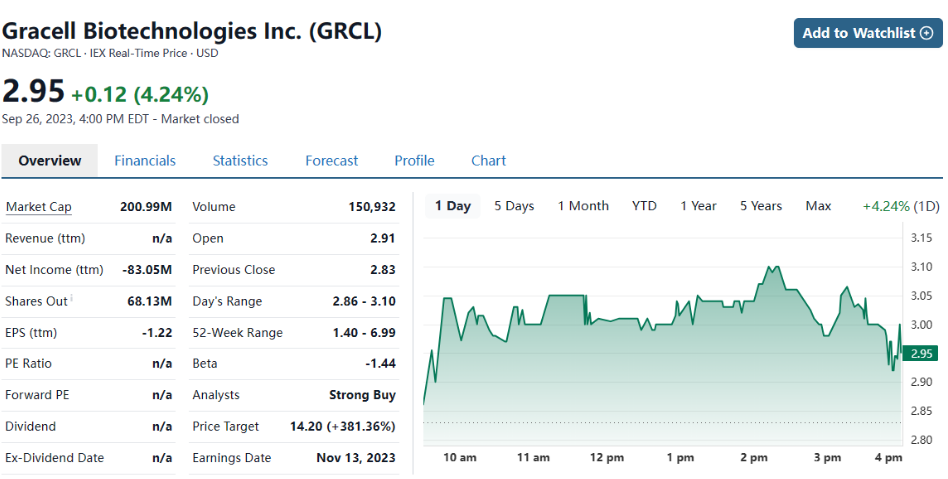Viewport: 948px width, 479px height.
Task: Click the Price Target value 14.20
Action: pos(304,426)
